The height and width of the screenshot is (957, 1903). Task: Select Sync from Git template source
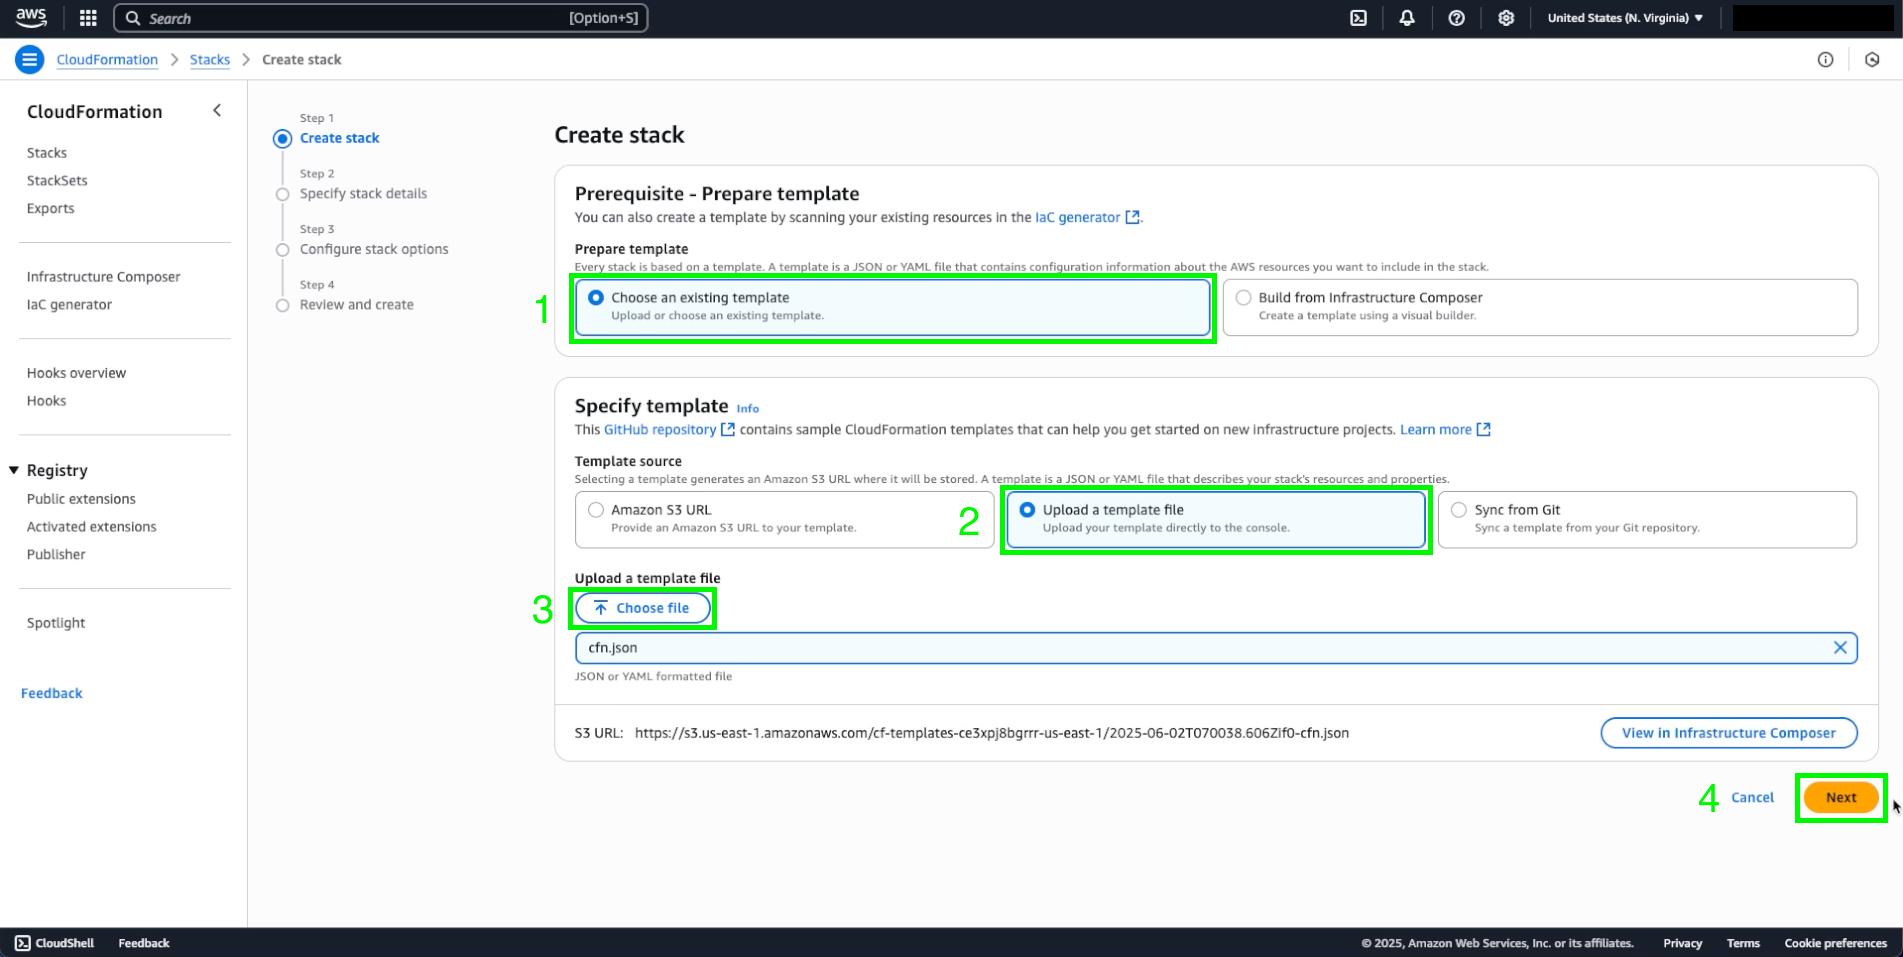pyautogui.click(x=1647, y=519)
